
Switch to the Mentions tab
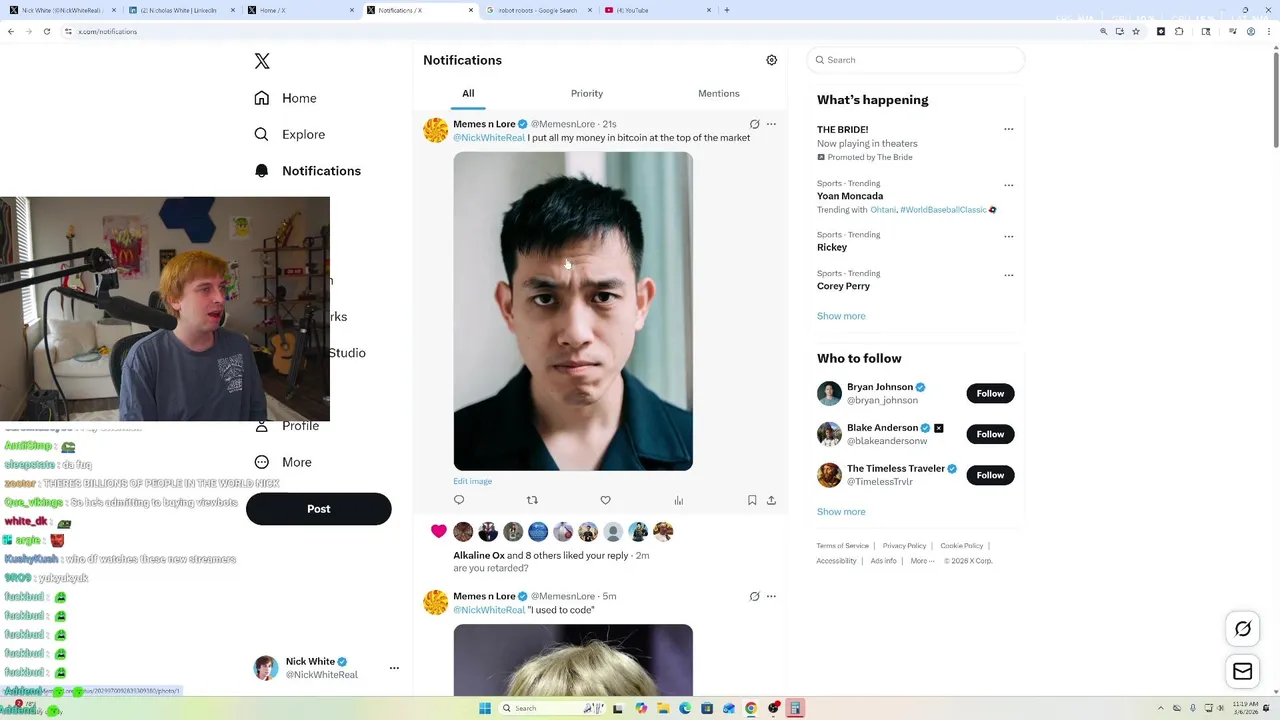tap(718, 94)
